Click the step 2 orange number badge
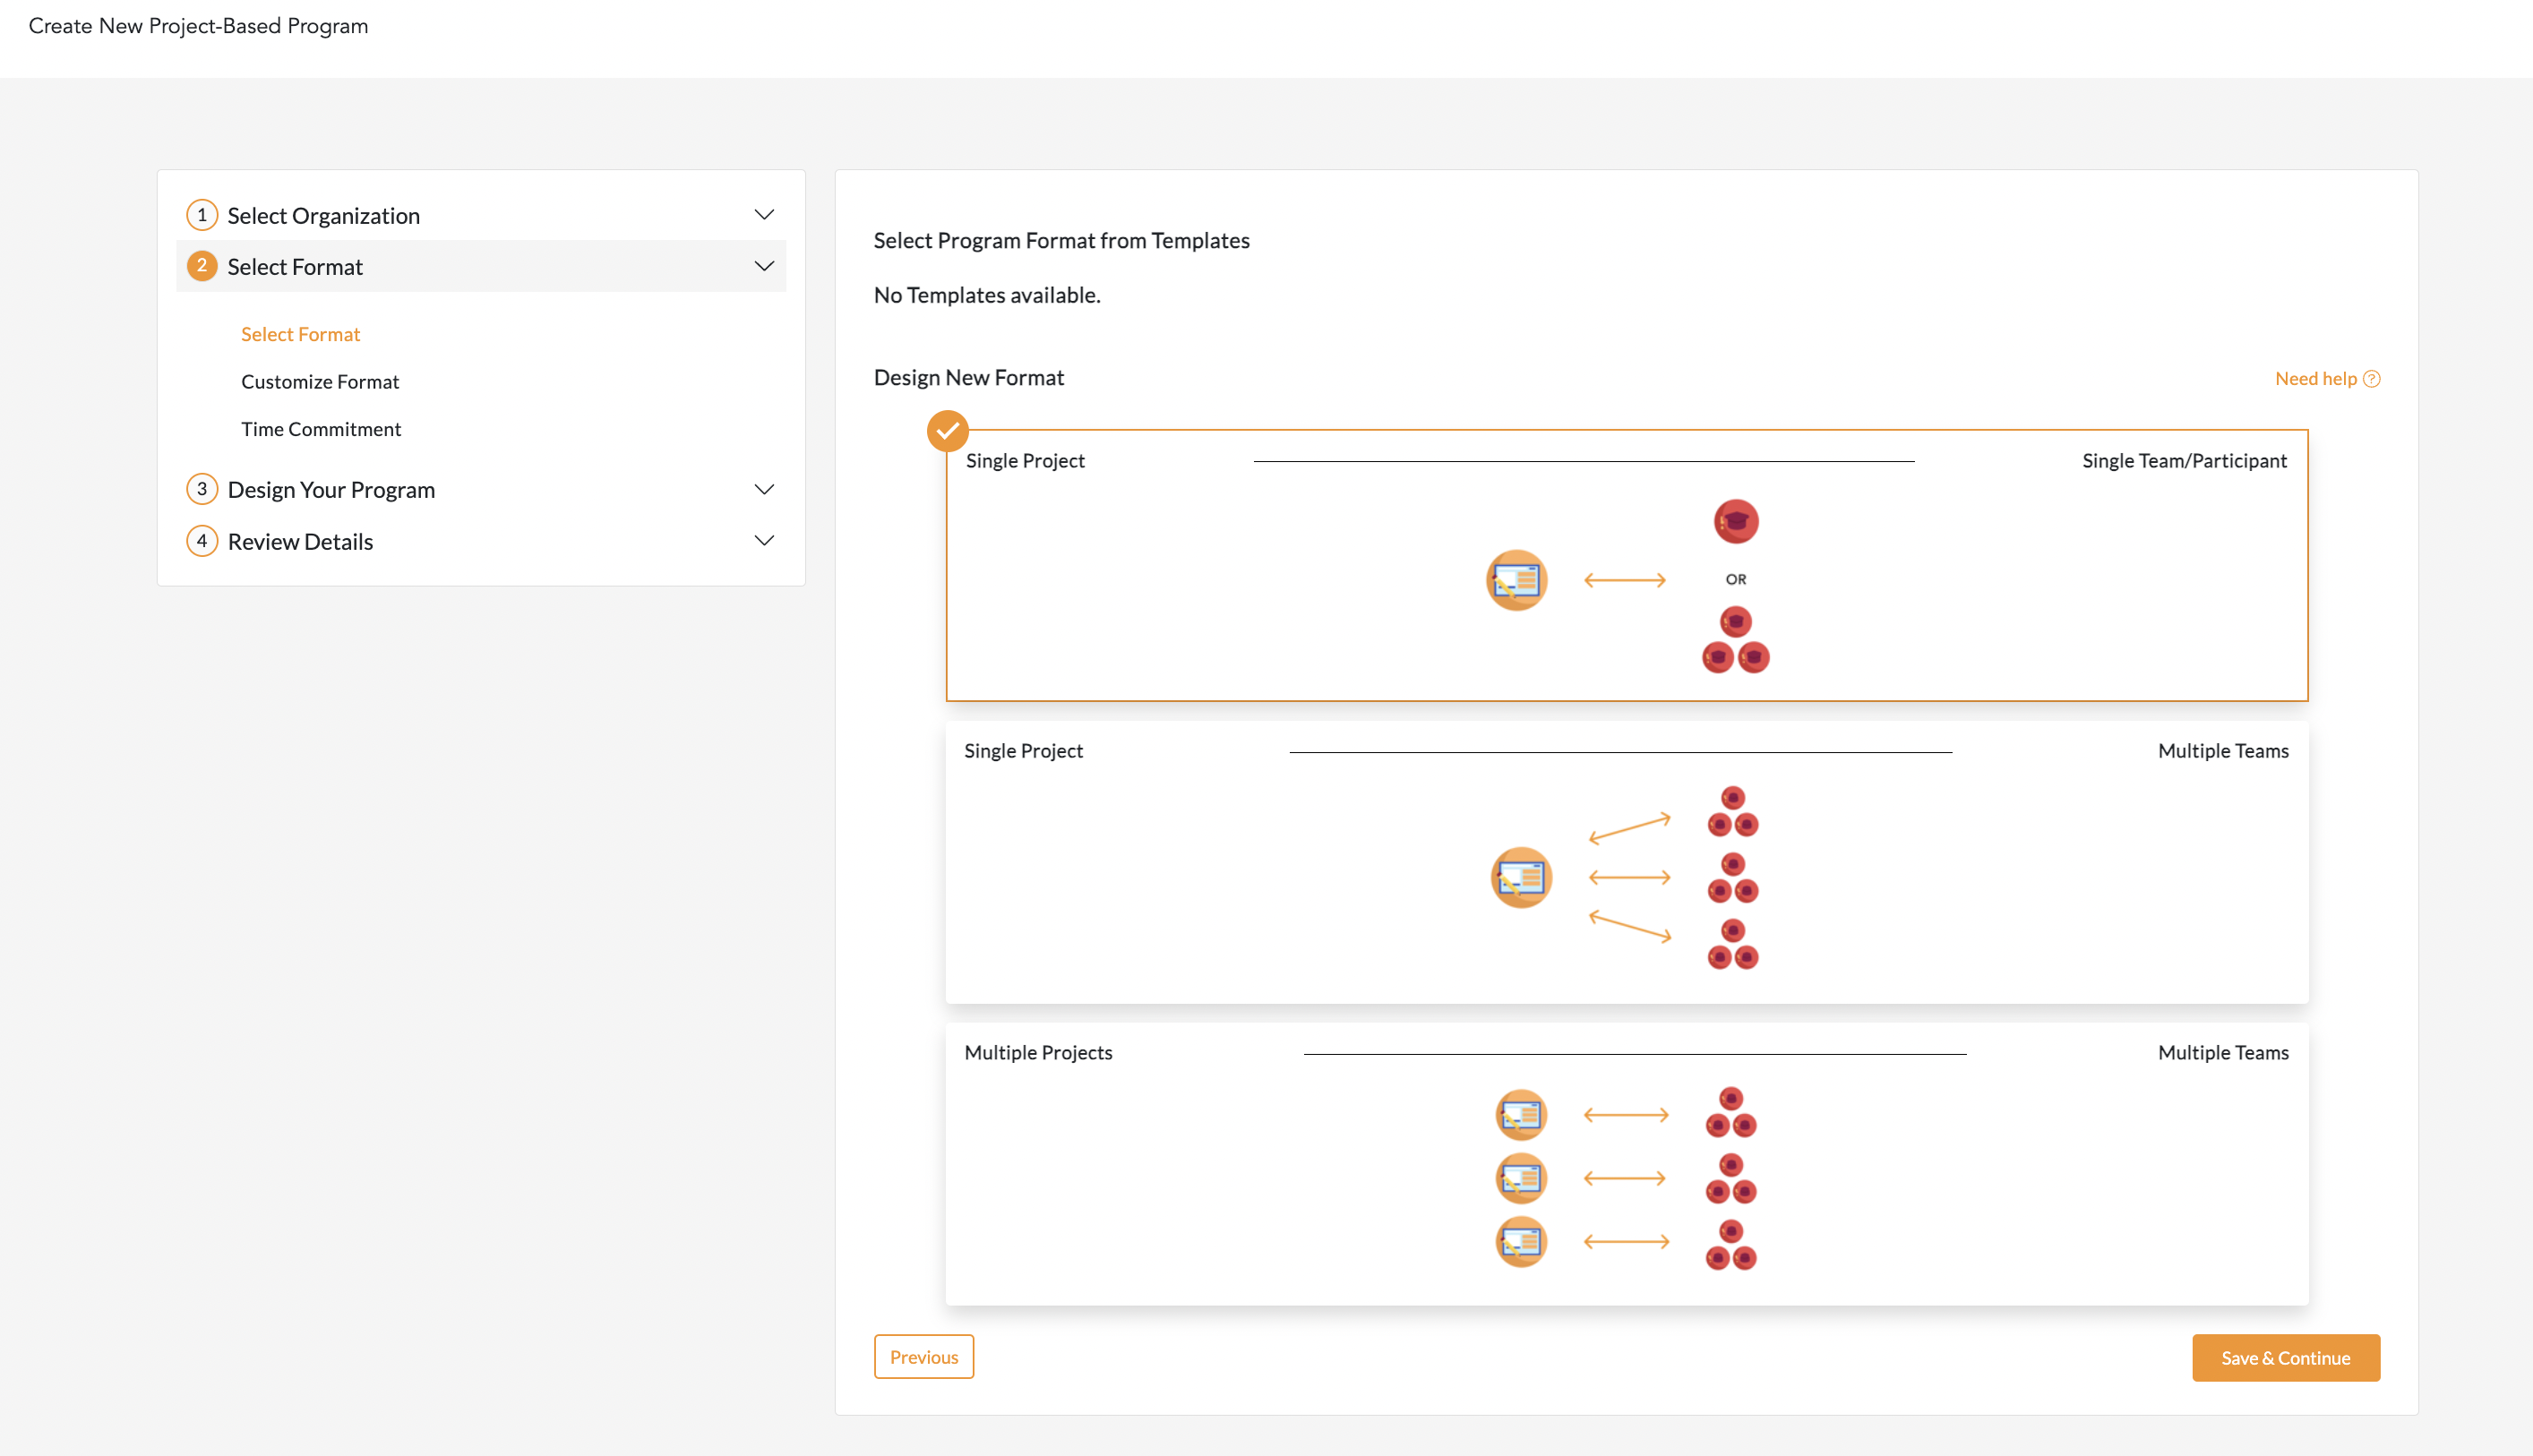 tap(202, 266)
